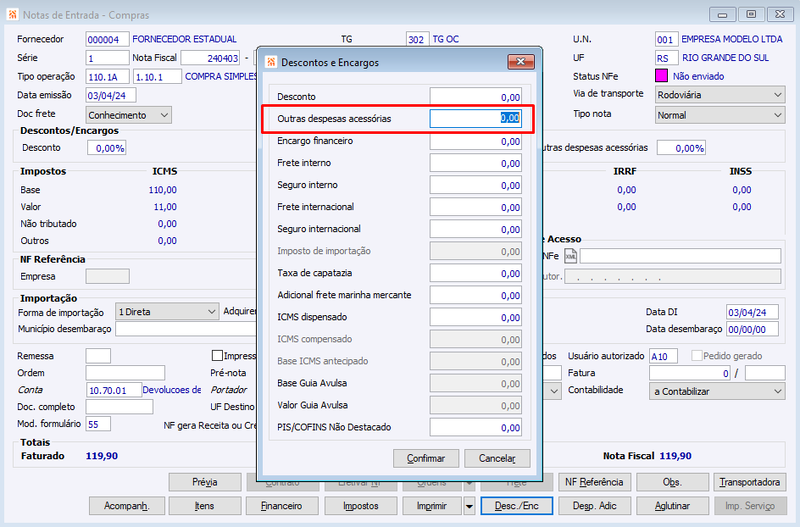
Task: Click the Adicional frete marinha mercante field
Action: [476, 295]
